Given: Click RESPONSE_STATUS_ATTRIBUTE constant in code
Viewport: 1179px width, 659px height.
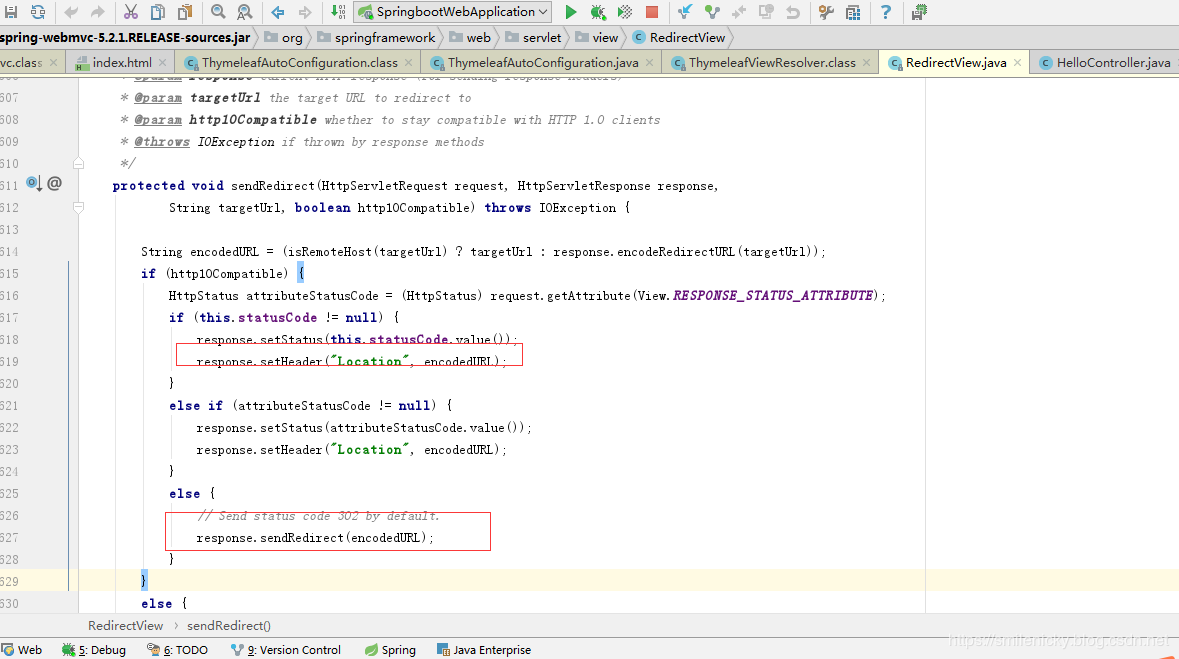Looking at the screenshot, I should [x=773, y=296].
